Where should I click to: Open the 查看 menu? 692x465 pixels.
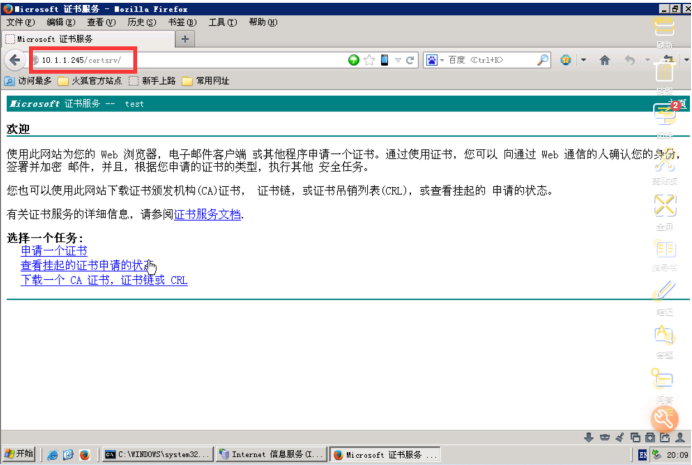coord(101,22)
